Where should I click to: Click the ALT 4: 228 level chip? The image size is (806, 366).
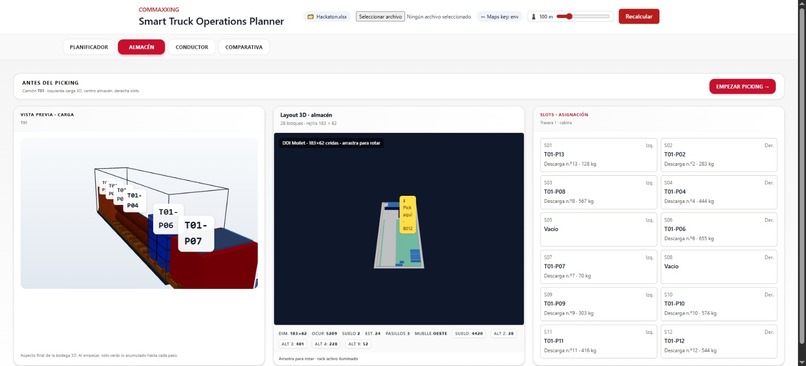click(x=325, y=344)
